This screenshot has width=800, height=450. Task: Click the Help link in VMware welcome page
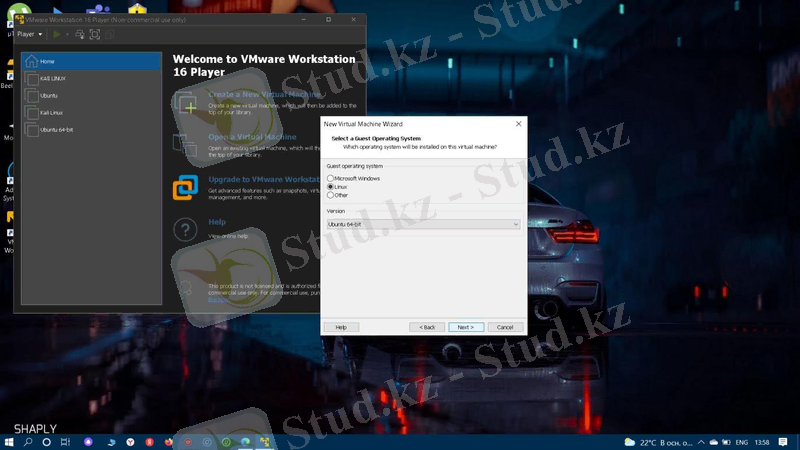click(x=217, y=222)
